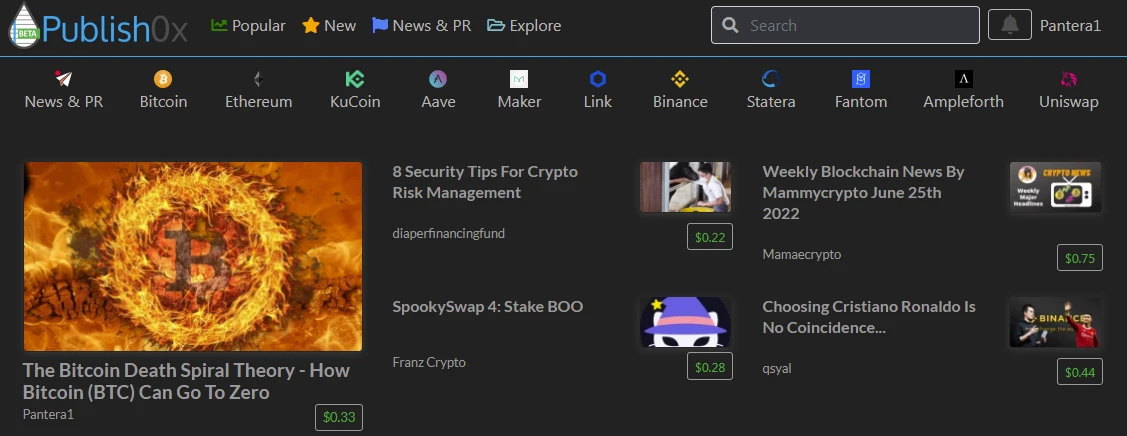
Task: Click the Uniswap unicorn icon
Action: point(1069,78)
